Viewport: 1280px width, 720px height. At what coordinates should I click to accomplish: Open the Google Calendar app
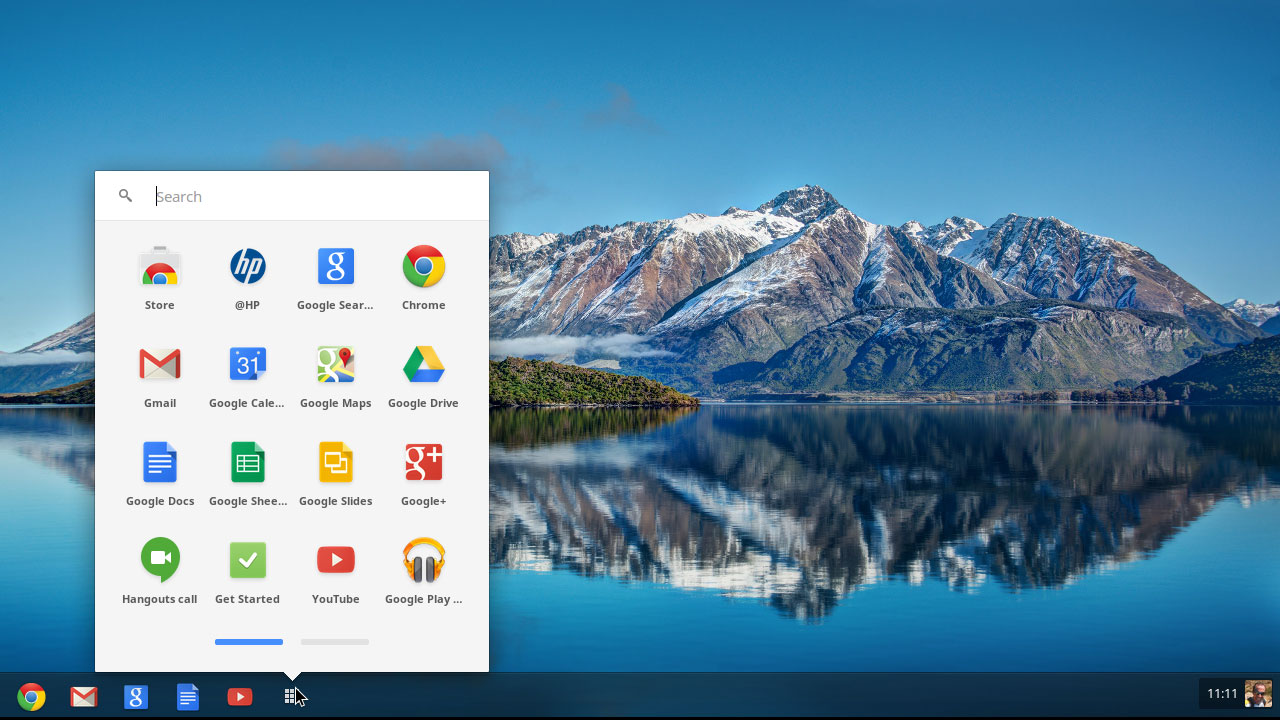[248, 365]
